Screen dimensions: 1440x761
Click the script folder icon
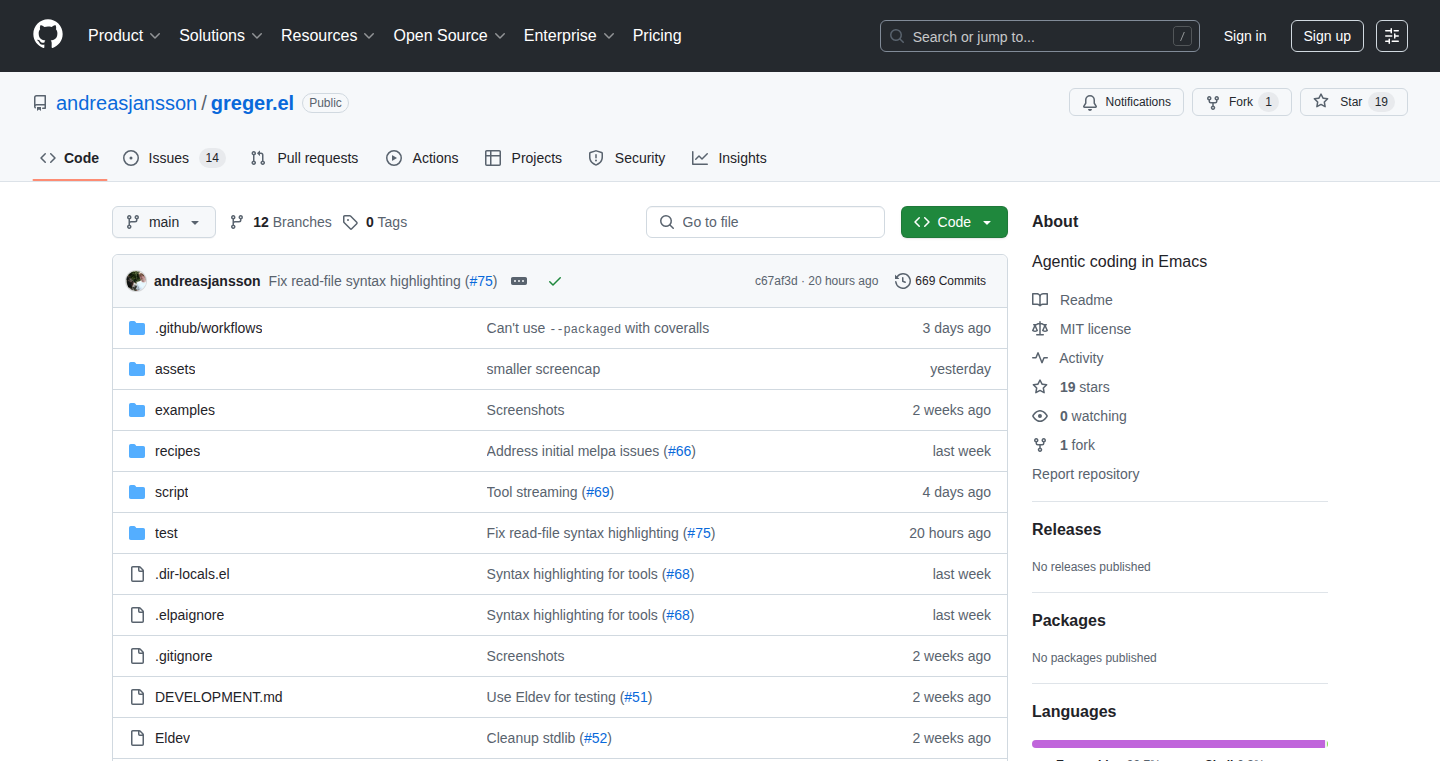(137, 492)
